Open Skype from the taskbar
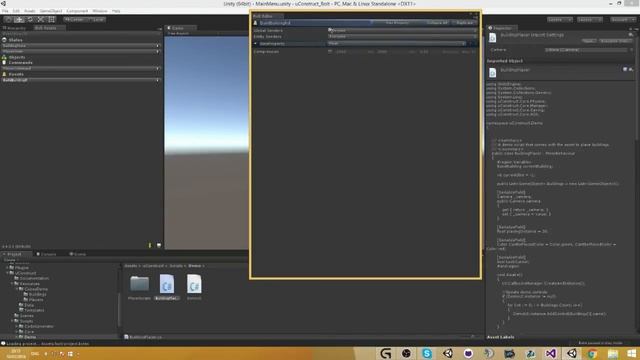 [427, 353]
